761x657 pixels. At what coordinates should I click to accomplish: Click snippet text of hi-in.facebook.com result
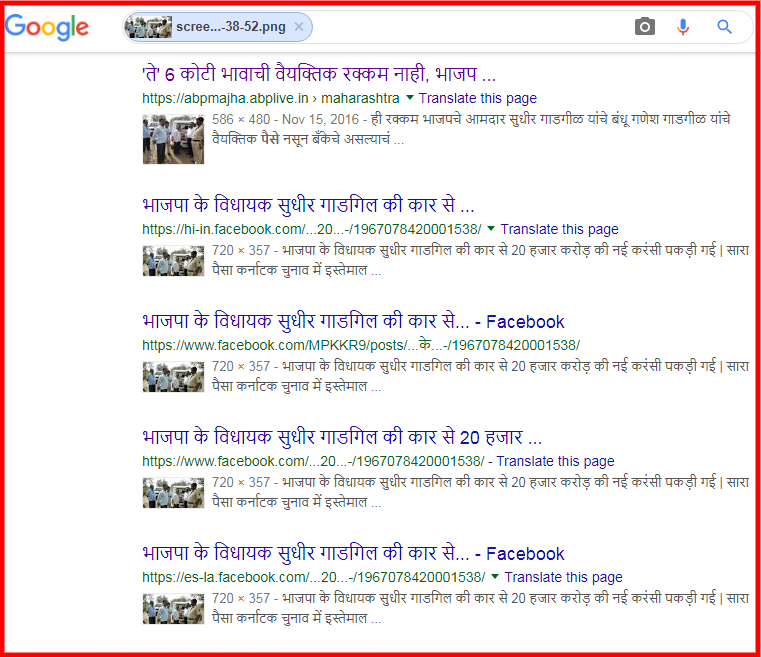[480, 260]
